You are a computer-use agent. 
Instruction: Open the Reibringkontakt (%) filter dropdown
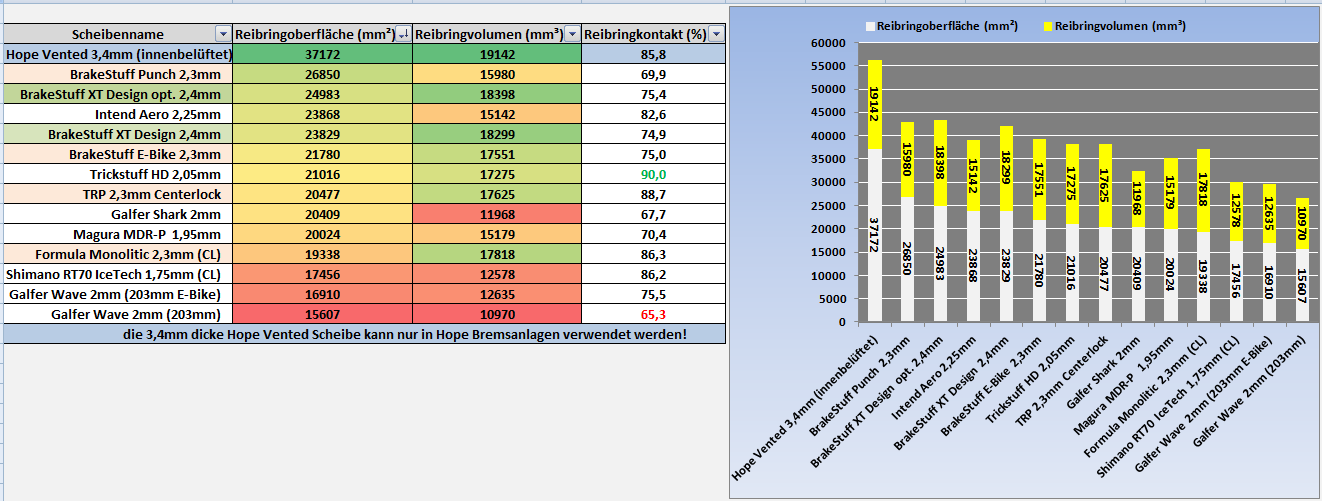pyautogui.click(x=715, y=35)
